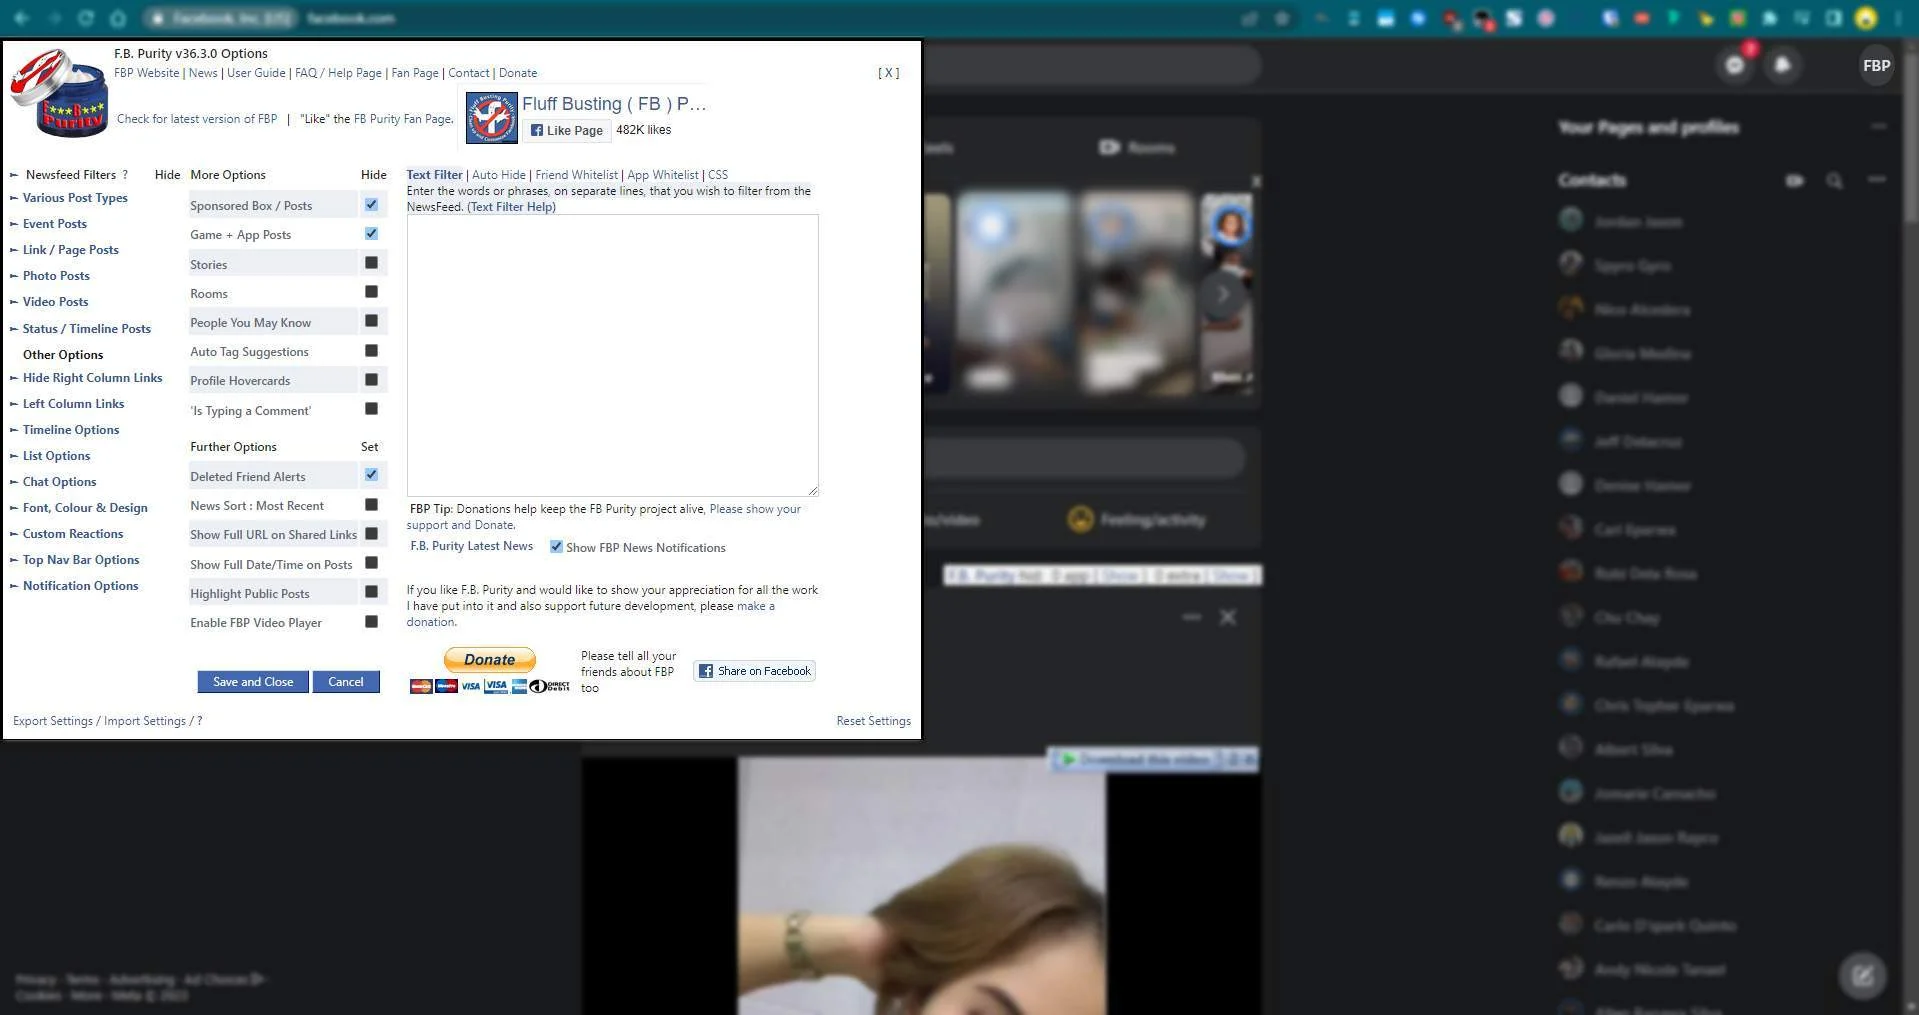Click Feeling/activity emoji icon

tap(1080, 519)
